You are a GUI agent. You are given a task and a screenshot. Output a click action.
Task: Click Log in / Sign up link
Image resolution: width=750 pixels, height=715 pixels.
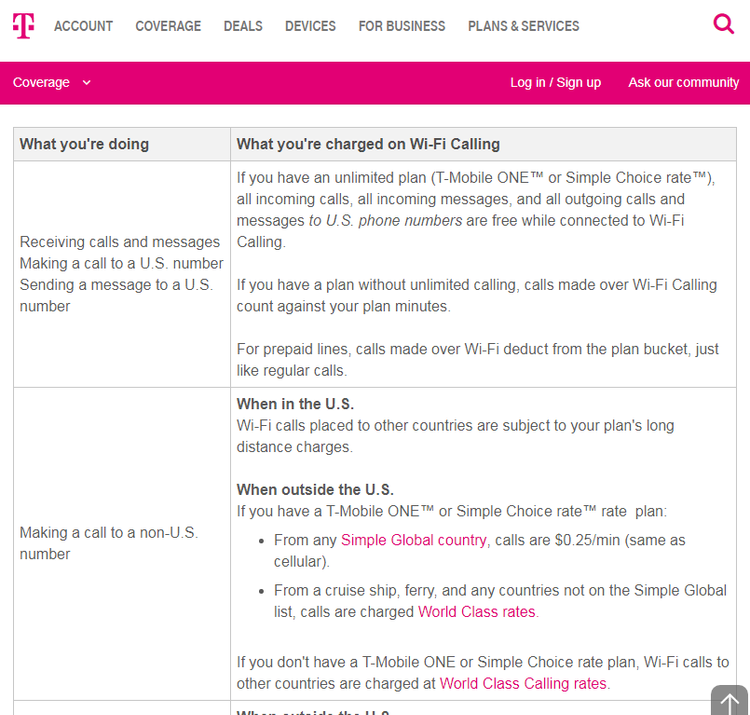555,82
